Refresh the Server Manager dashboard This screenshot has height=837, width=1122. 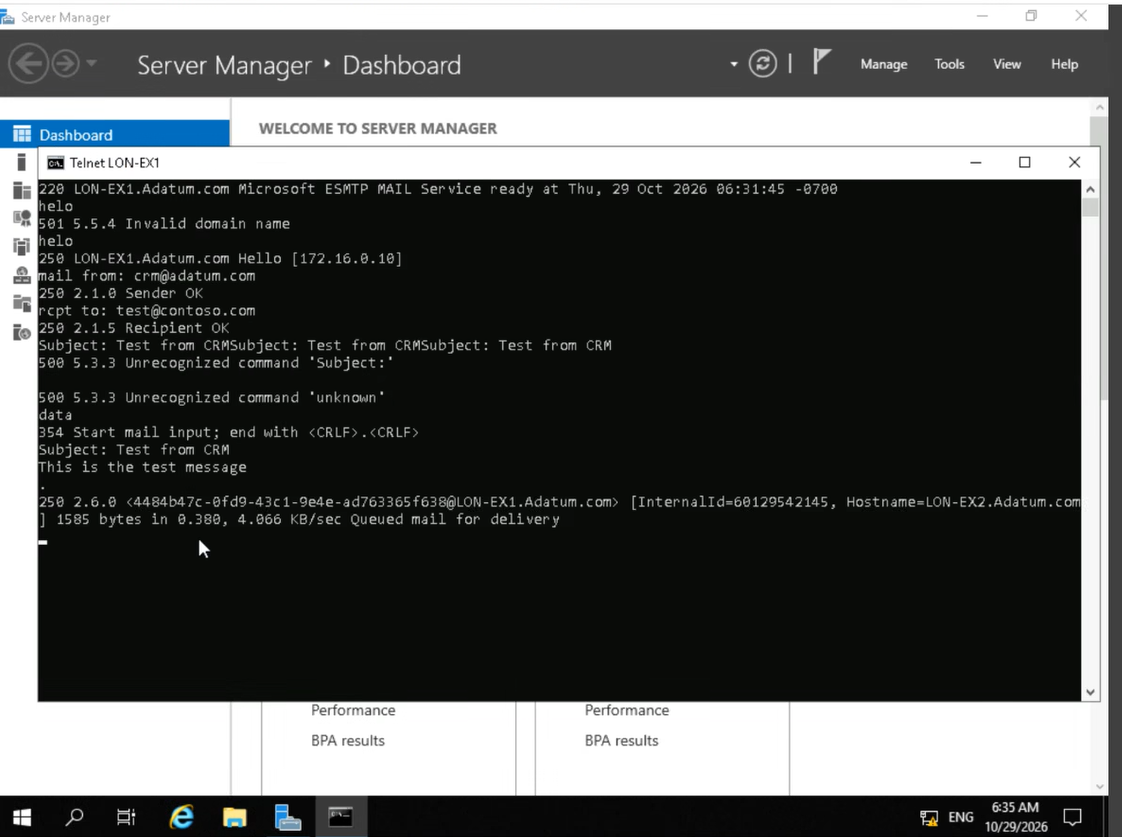(x=763, y=64)
